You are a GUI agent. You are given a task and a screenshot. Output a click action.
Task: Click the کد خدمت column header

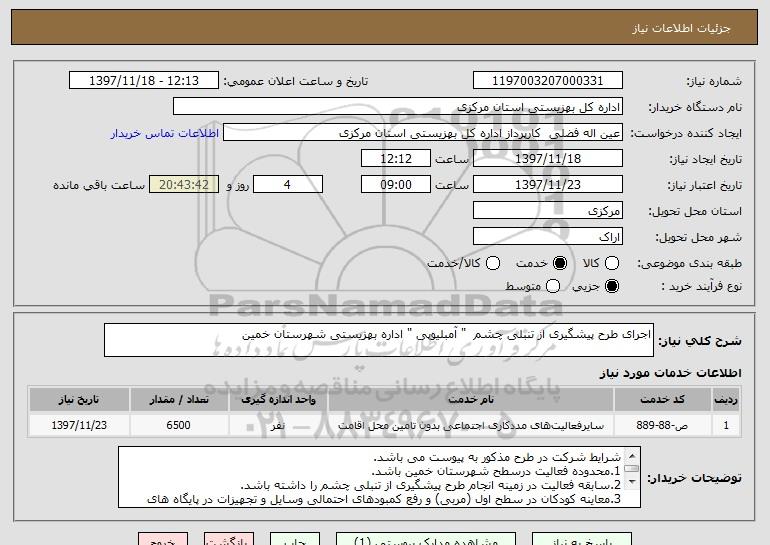point(662,400)
